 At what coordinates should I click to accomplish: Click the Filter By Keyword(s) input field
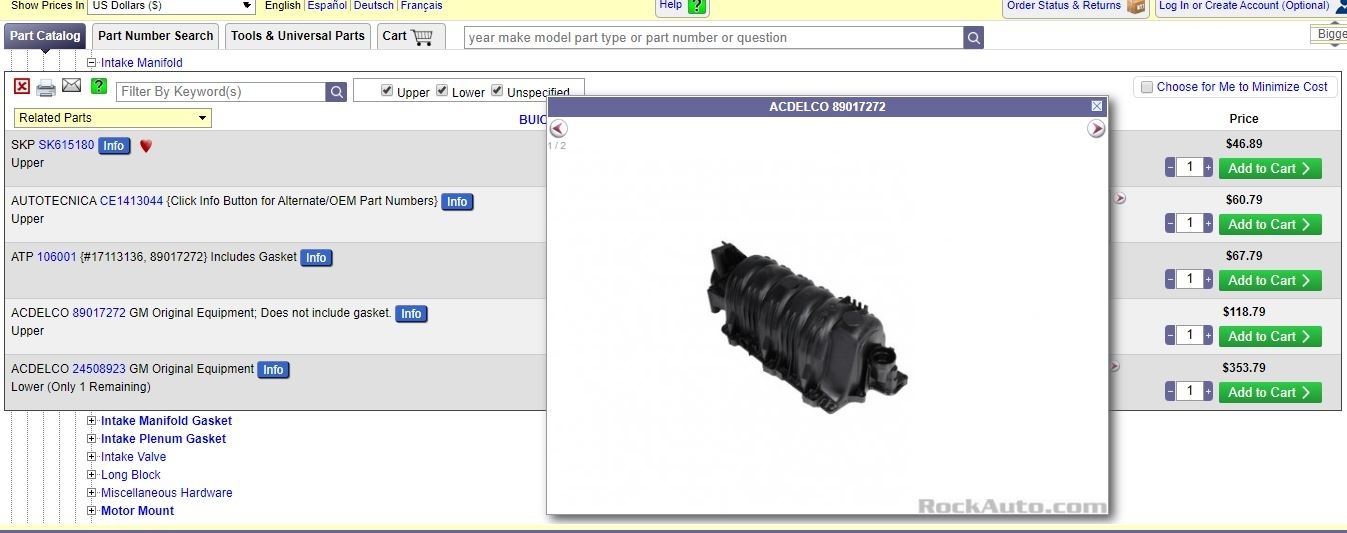pyautogui.click(x=222, y=92)
